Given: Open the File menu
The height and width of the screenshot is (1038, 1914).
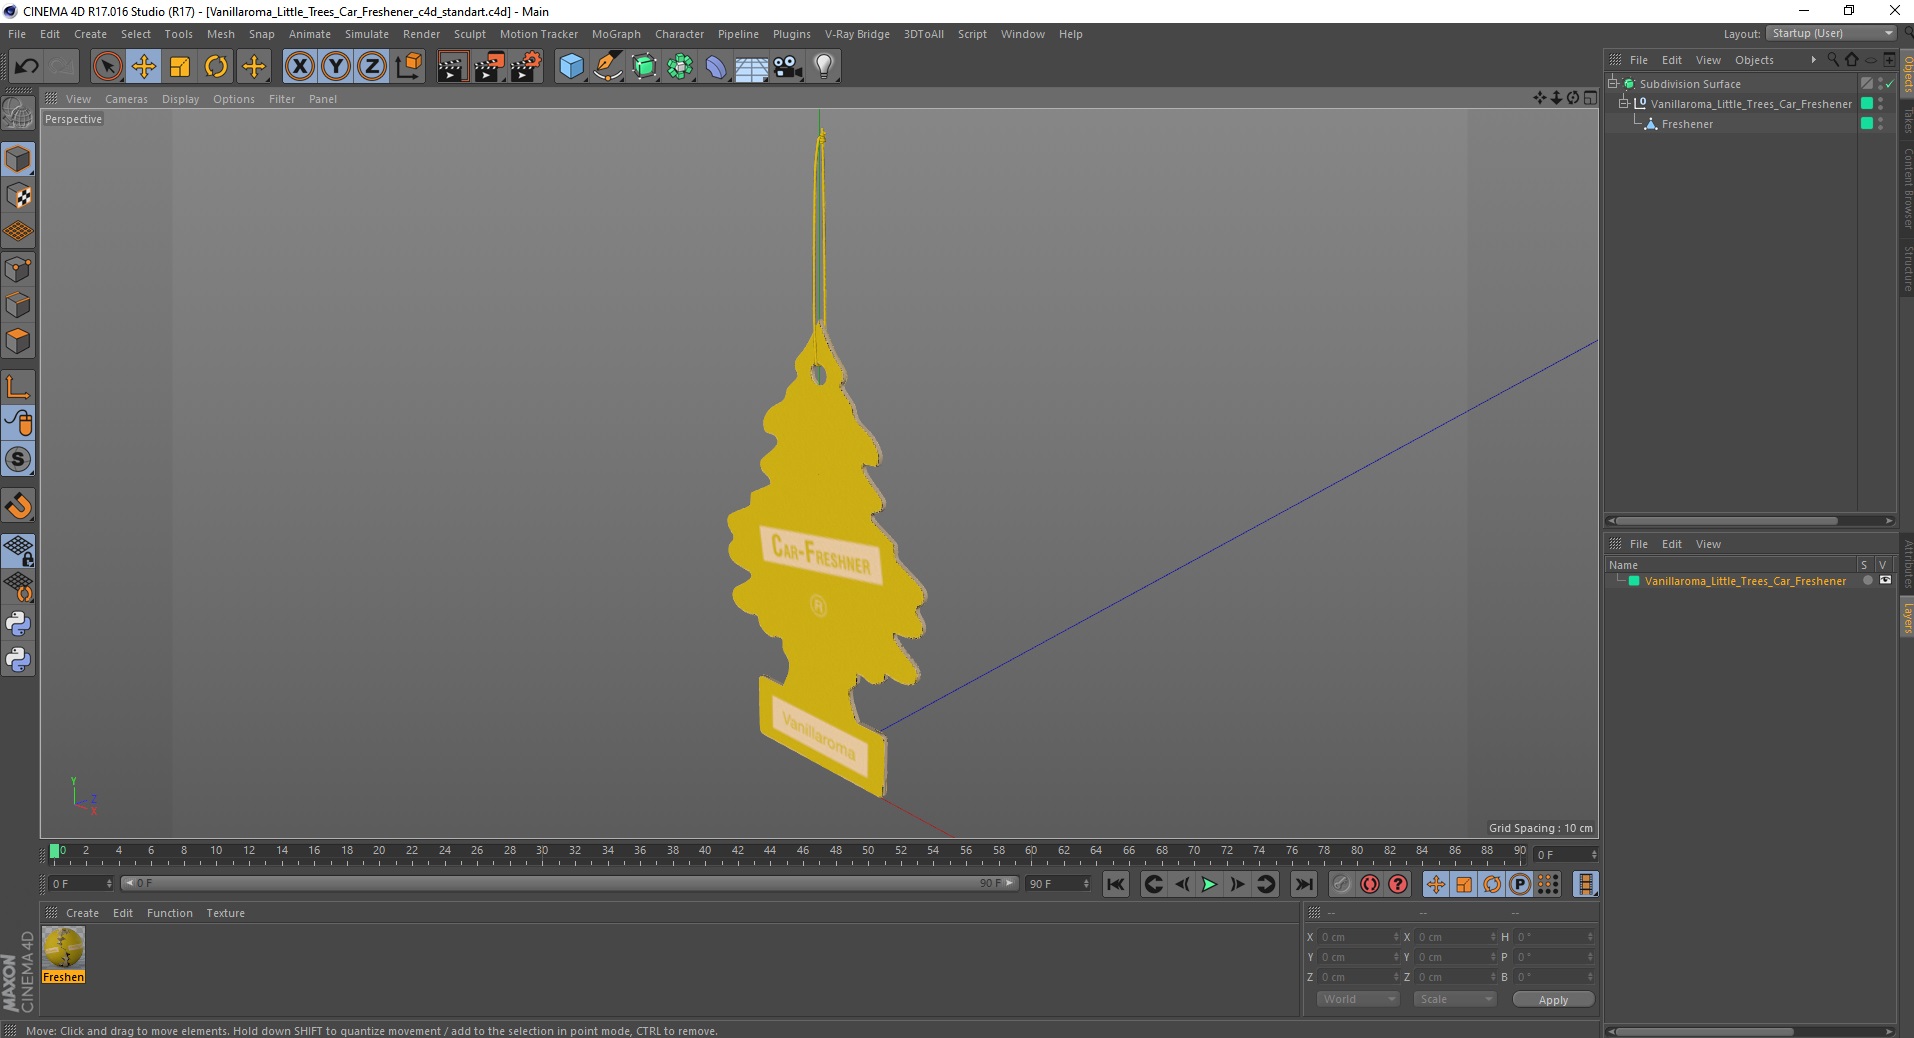Looking at the screenshot, I should (x=17, y=34).
